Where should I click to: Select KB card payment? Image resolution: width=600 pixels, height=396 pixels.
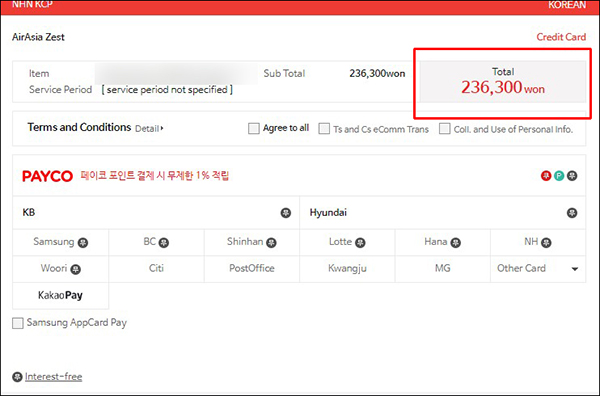coord(156,213)
